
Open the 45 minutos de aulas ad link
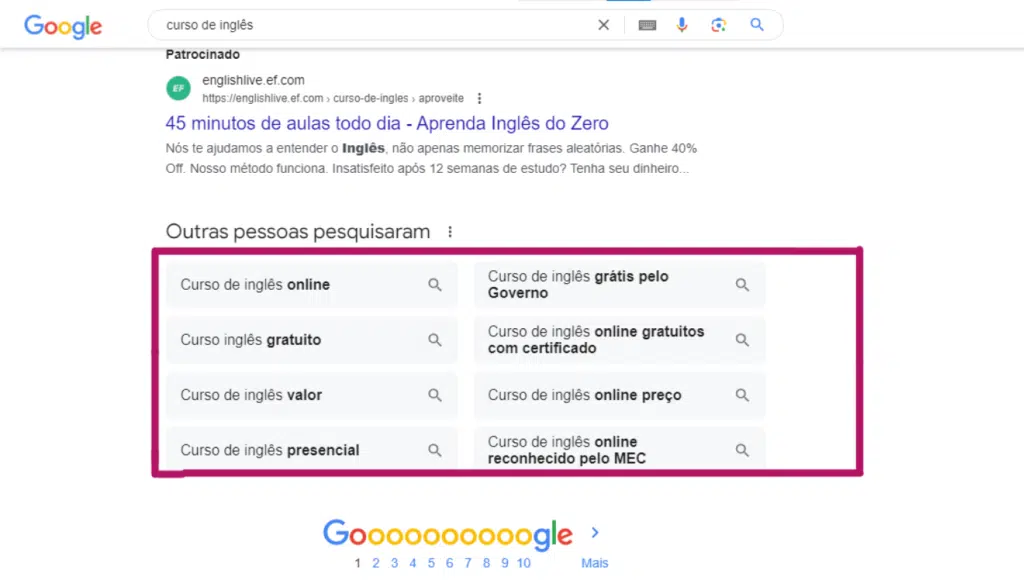point(387,123)
